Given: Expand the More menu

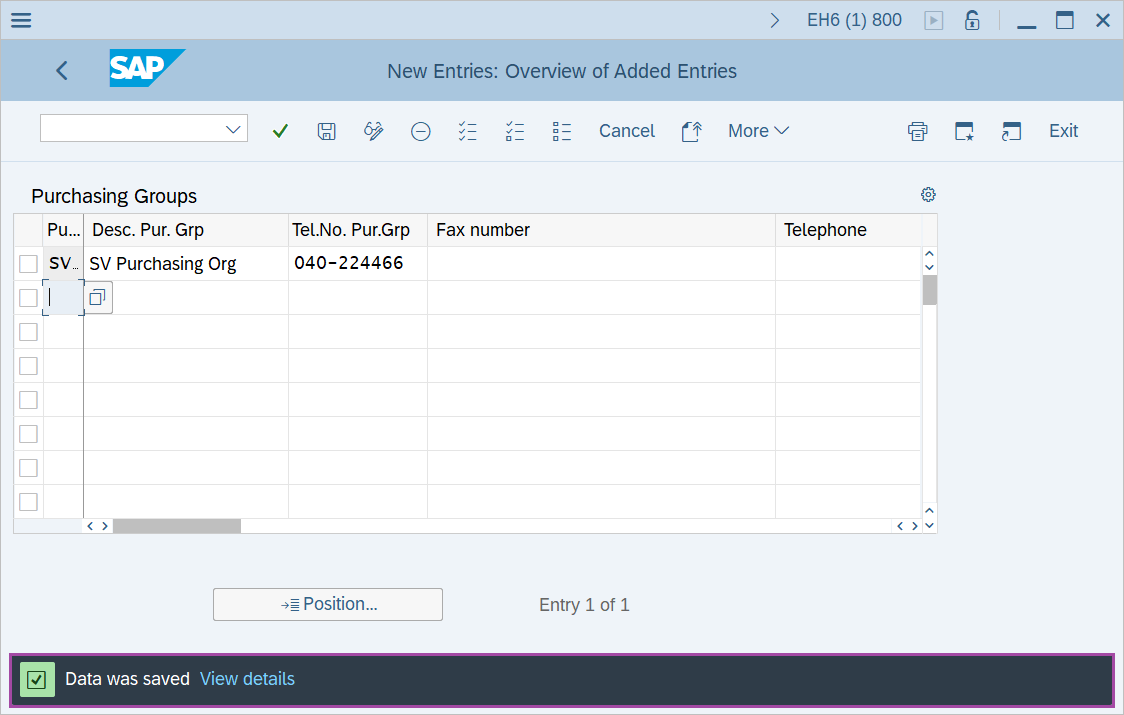Looking at the screenshot, I should 758,131.
